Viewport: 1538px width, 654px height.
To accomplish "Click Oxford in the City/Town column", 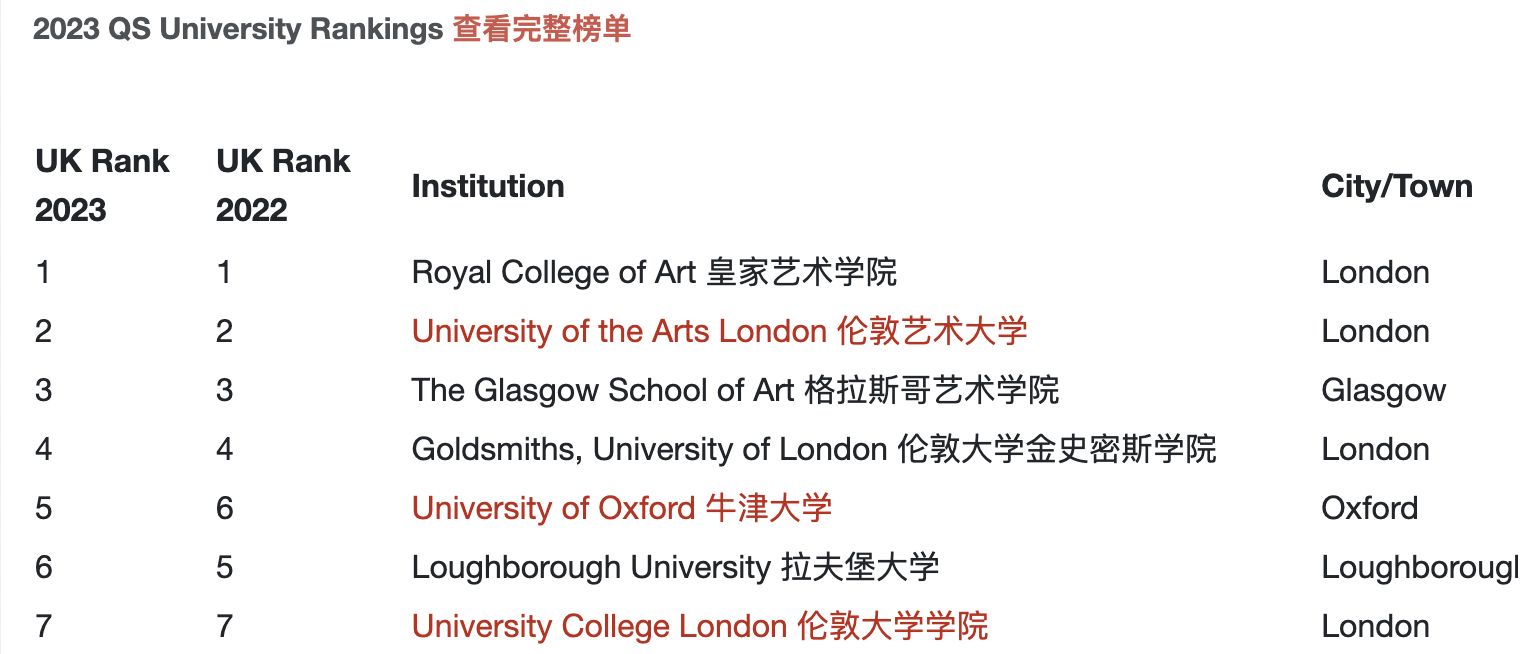I will click(x=1369, y=508).
